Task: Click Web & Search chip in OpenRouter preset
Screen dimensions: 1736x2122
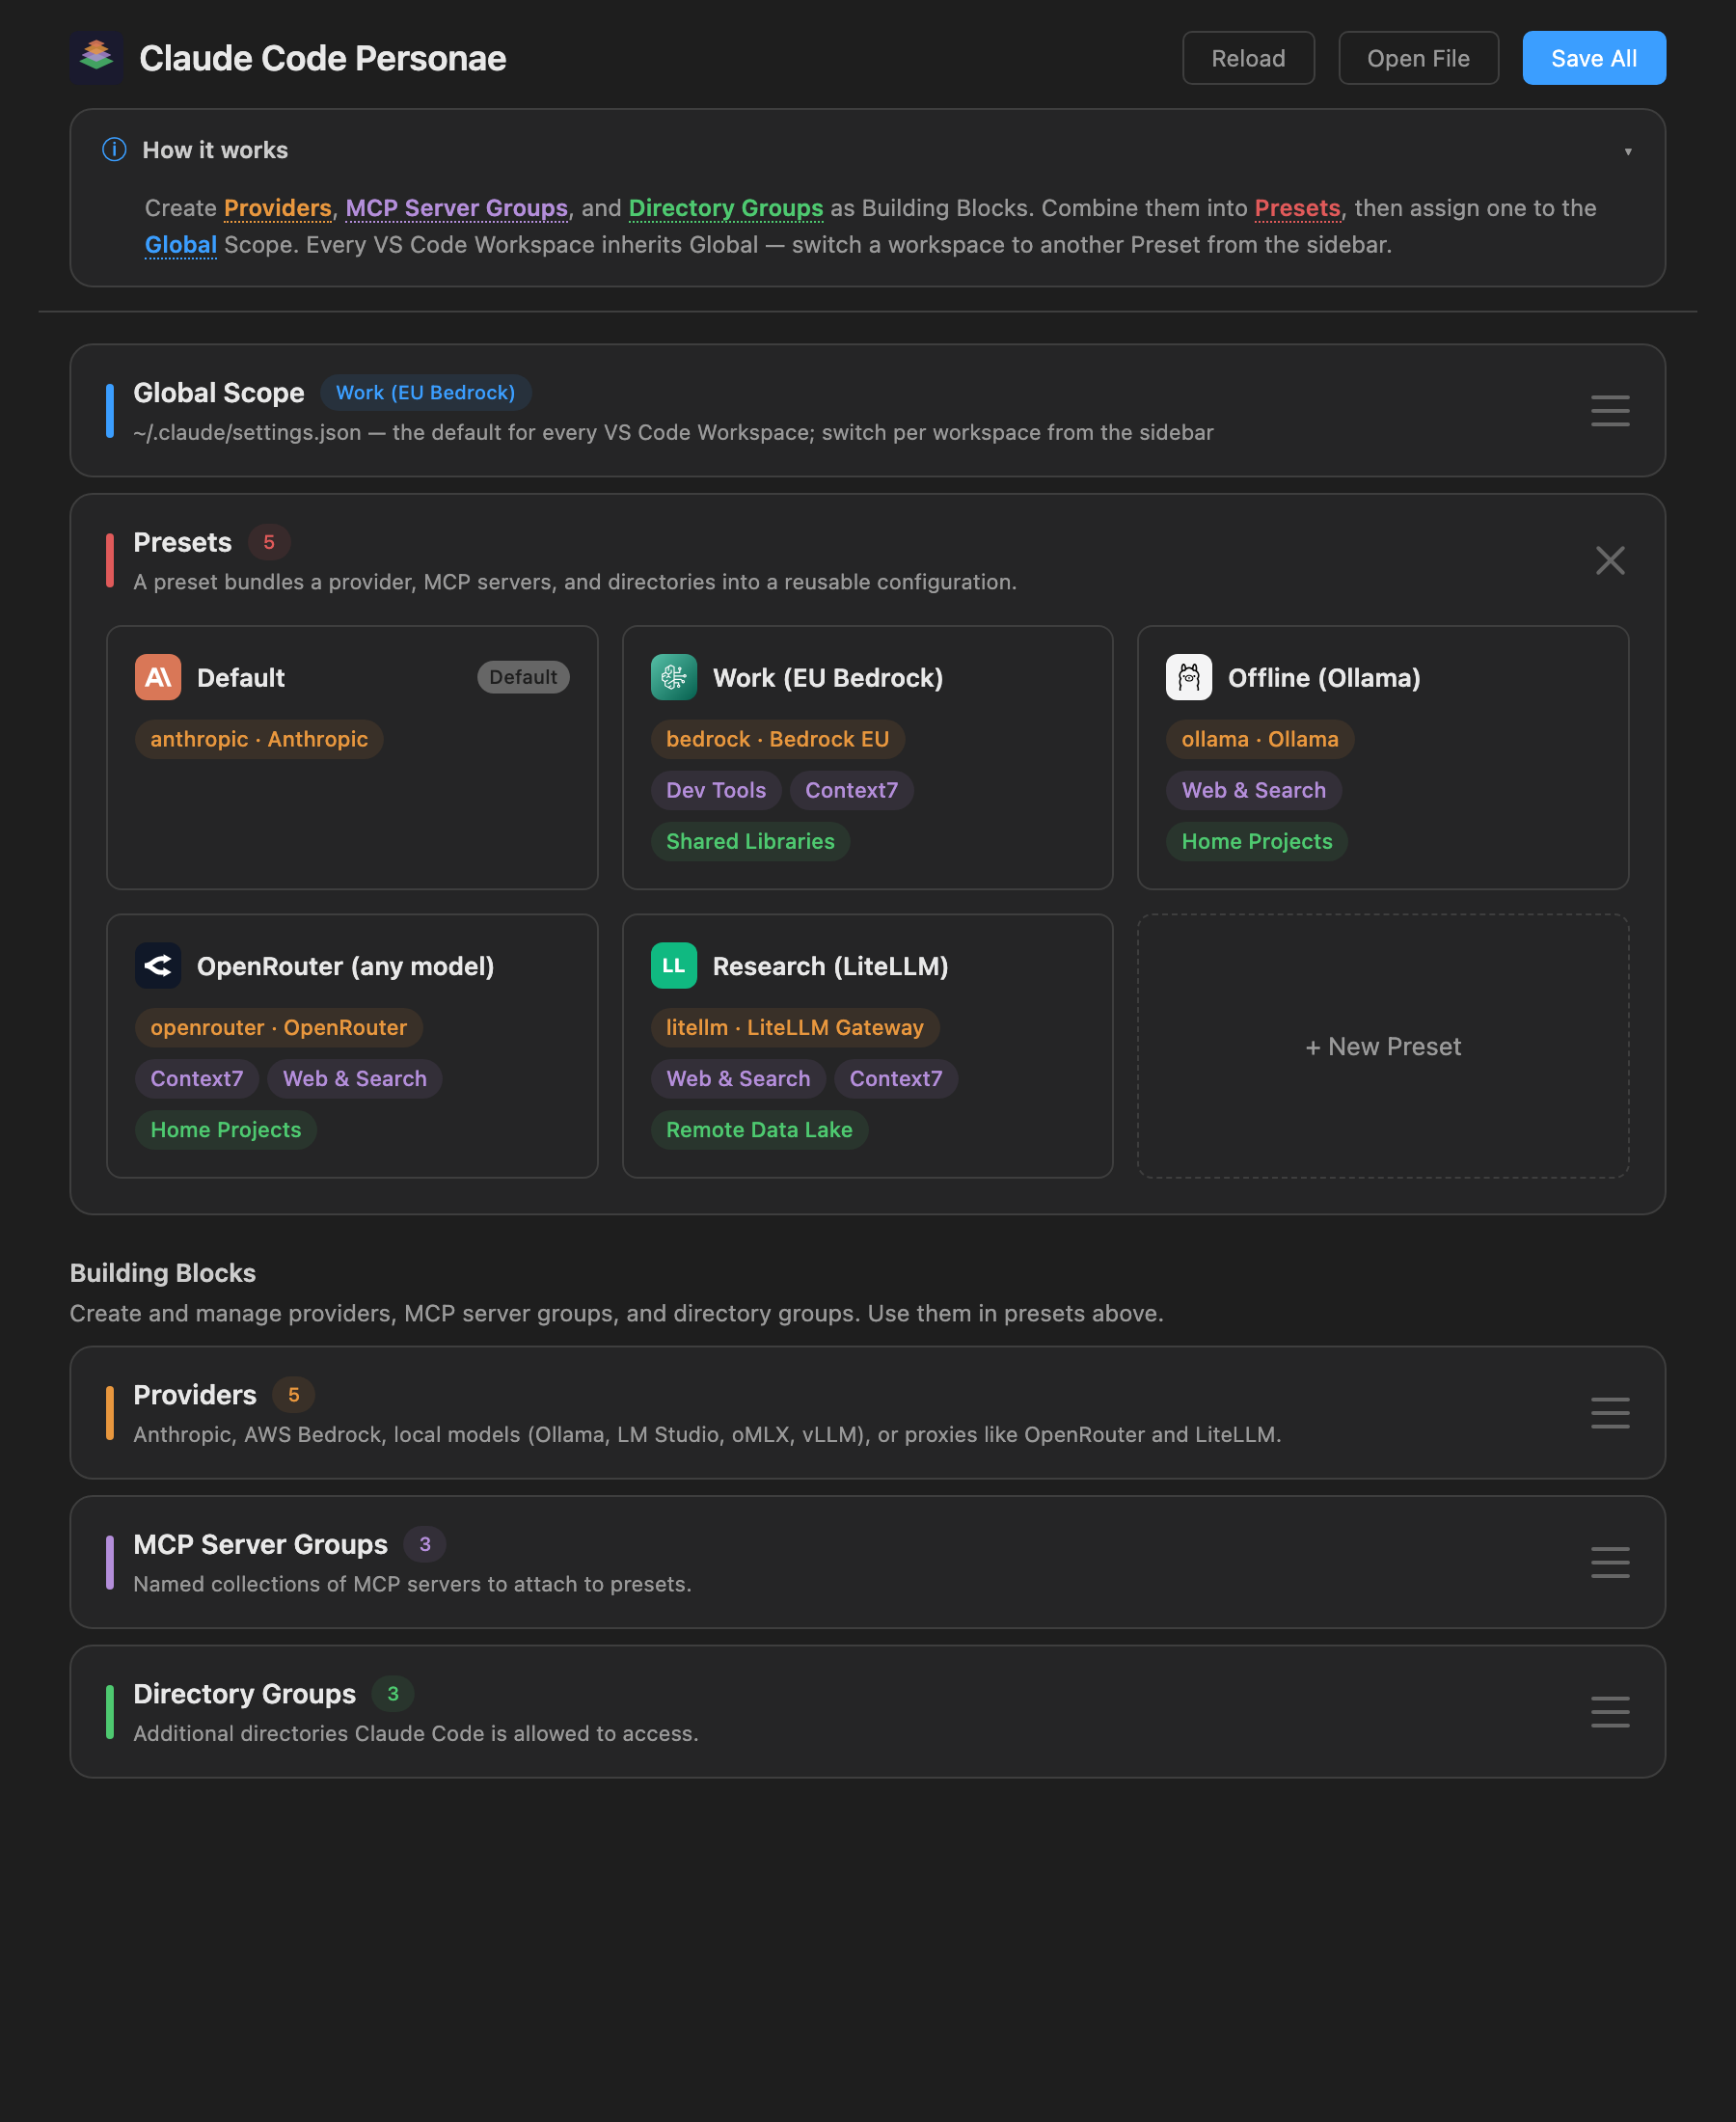Action: click(x=354, y=1078)
